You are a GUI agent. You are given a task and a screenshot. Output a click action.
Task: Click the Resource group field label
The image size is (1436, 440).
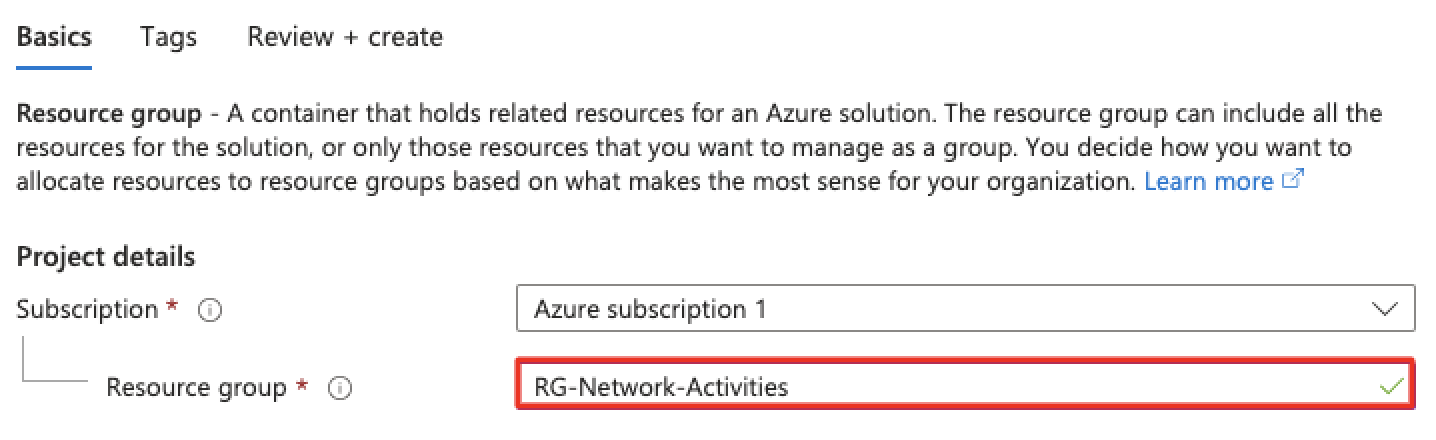pos(197,388)
